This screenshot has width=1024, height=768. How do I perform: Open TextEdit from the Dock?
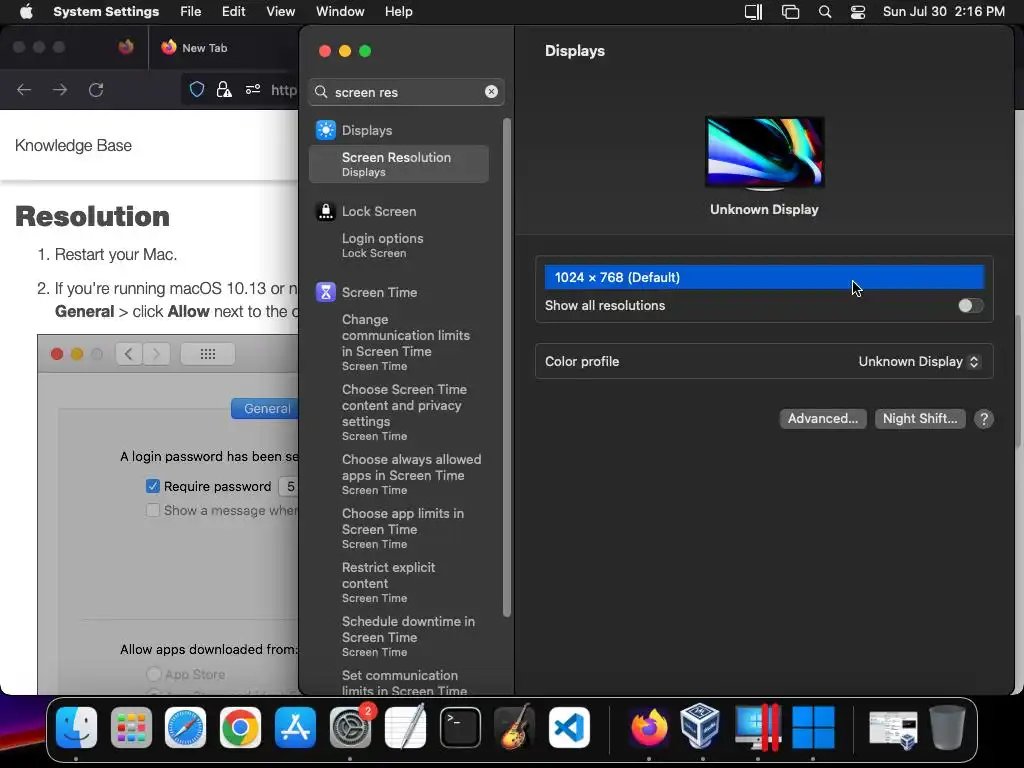405,728
